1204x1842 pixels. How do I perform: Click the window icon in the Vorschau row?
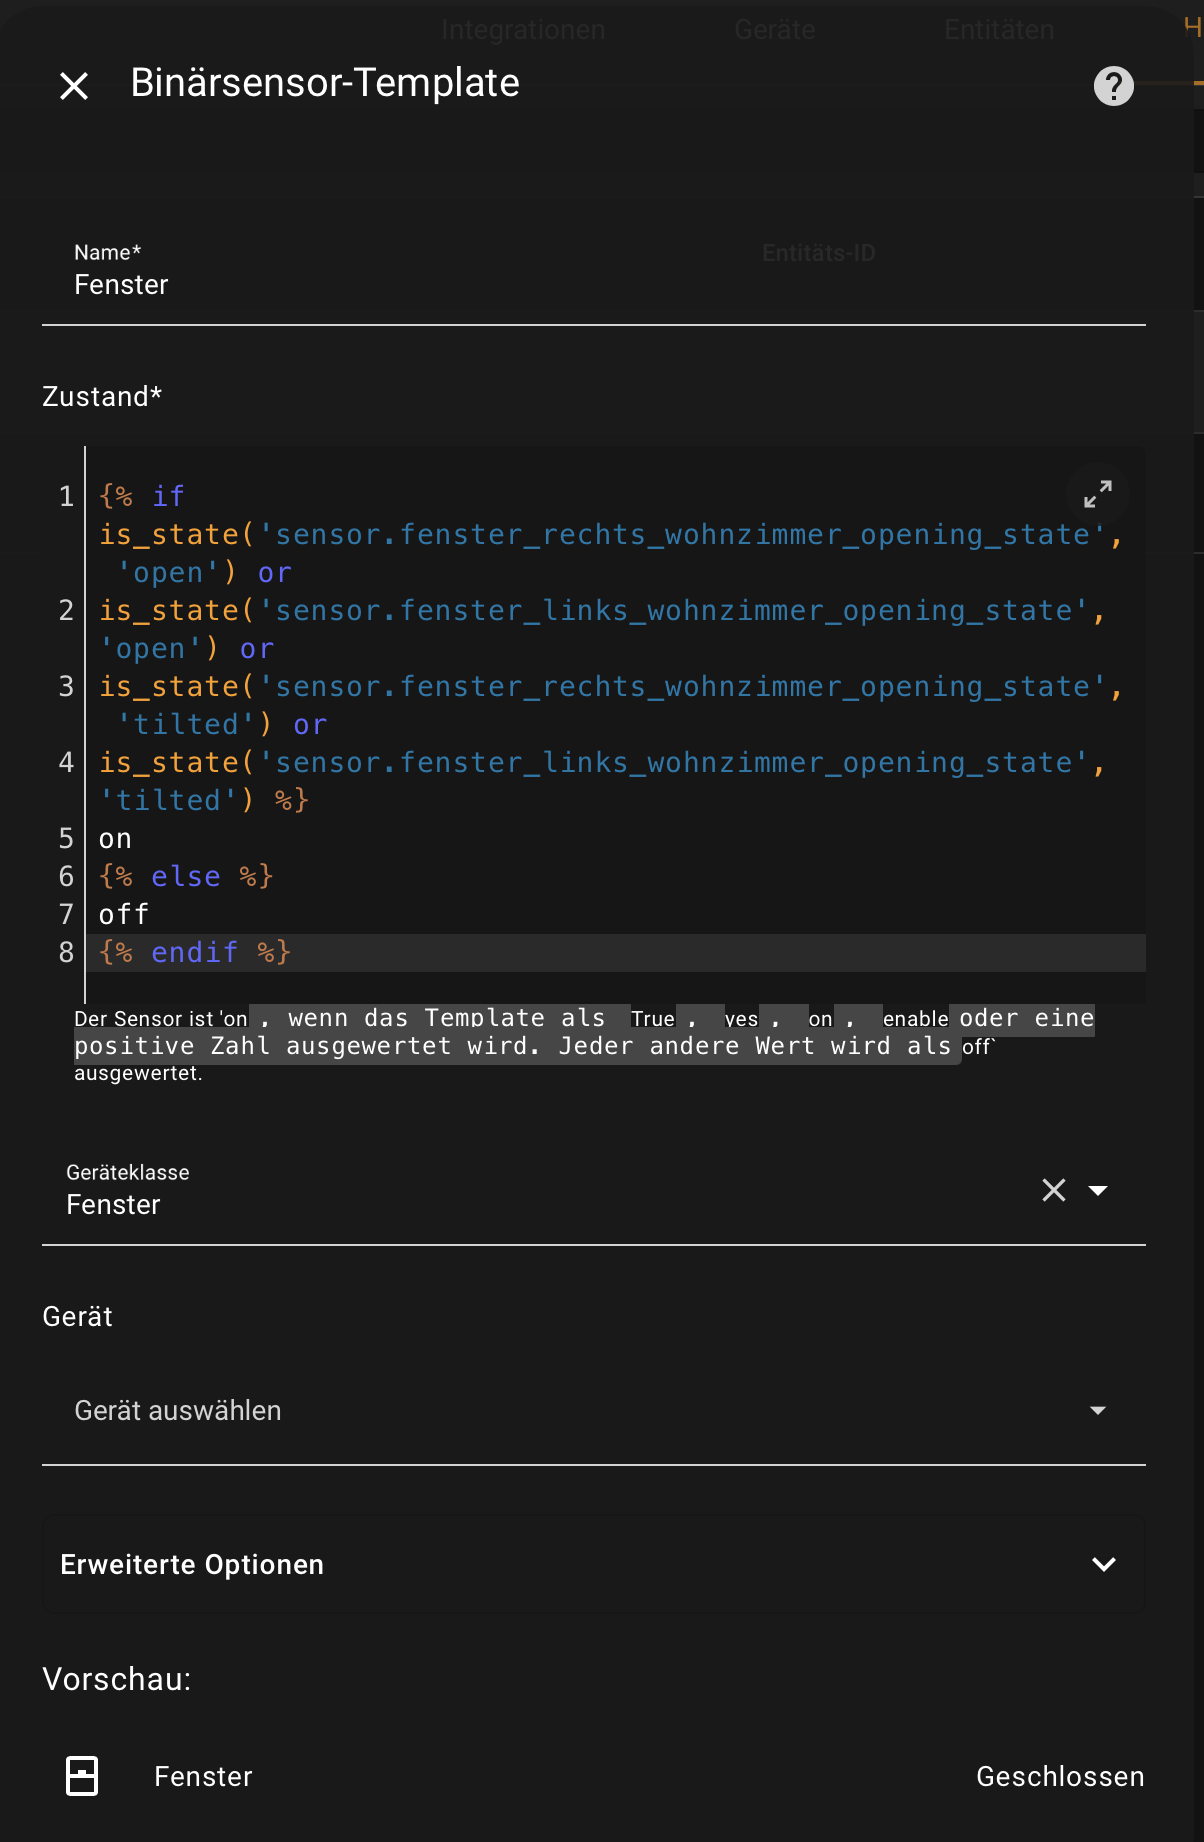82,1776
